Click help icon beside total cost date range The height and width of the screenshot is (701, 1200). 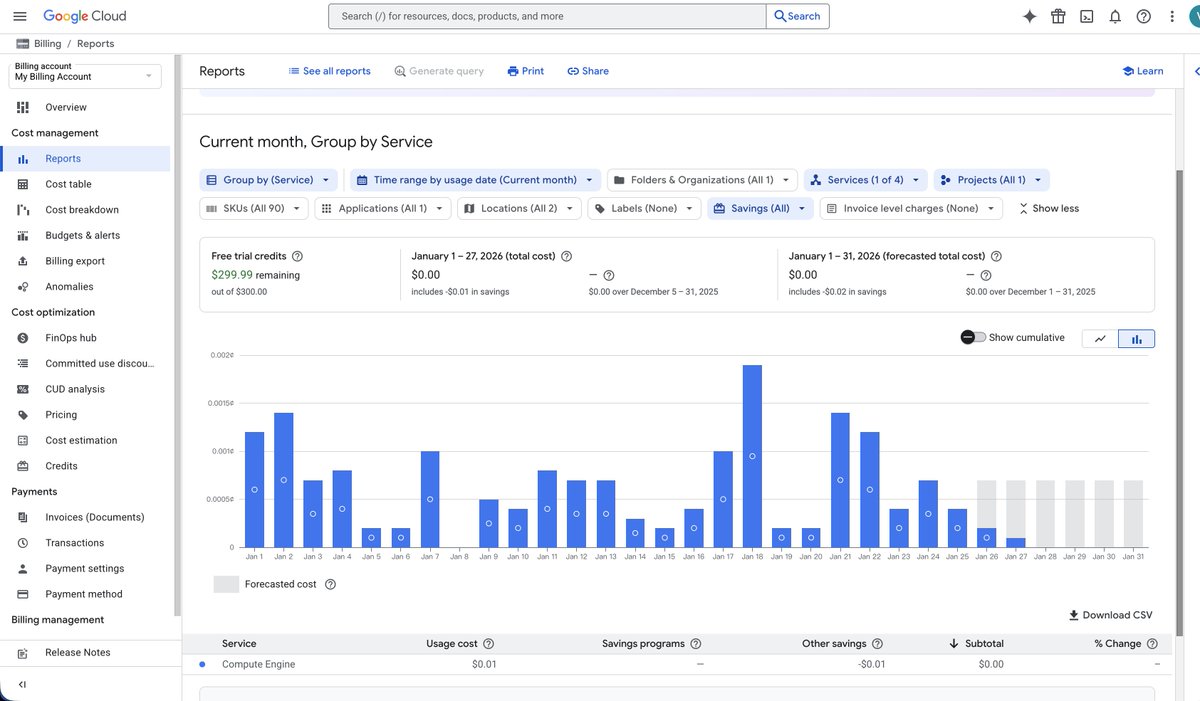[567, 256]
